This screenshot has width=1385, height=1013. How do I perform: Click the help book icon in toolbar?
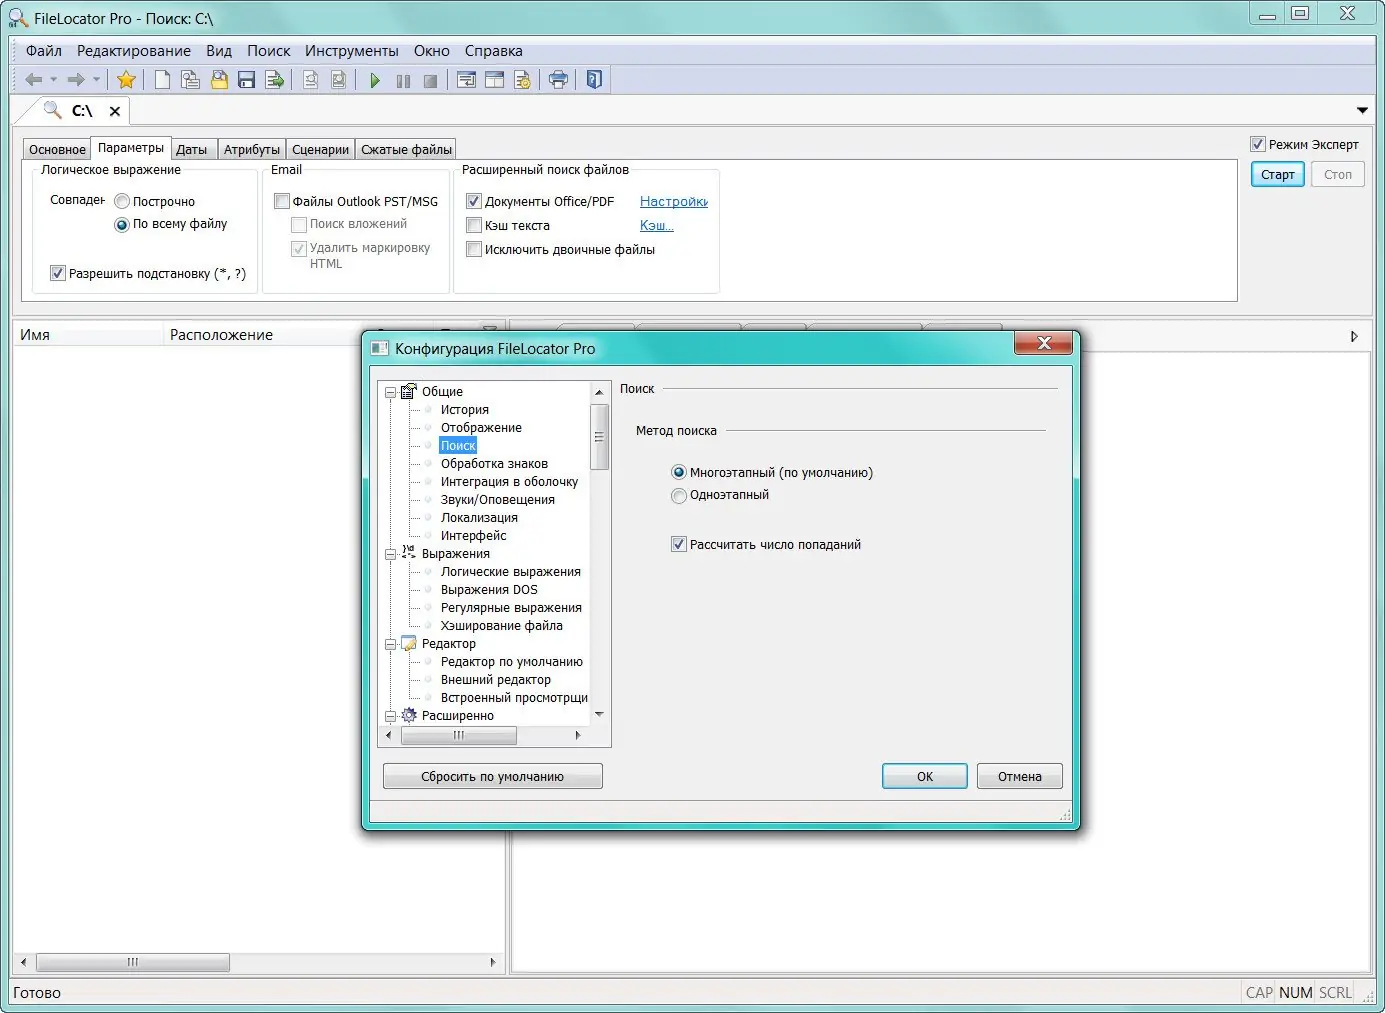click(594, 80)
